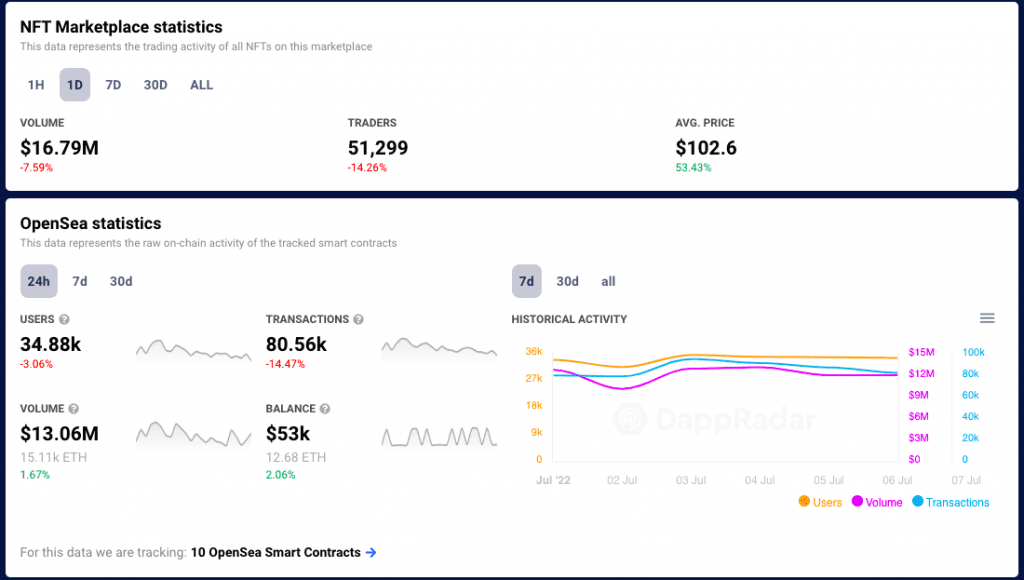Click the 51,299 traders value
The width and height of the screenshot is (1024, 580).
click(377, 148)
